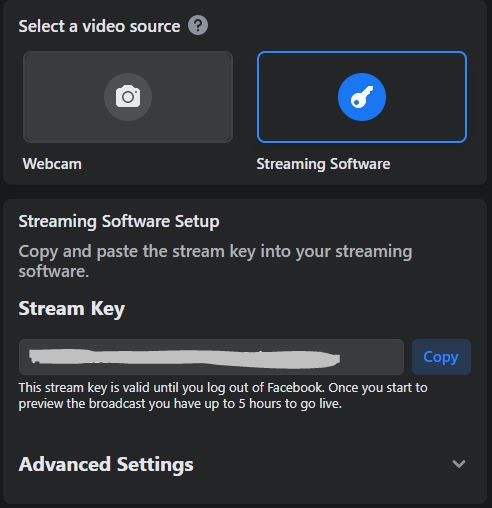Viewport: 492px width, 508px height.
Task: Click the Webcam label
Action: coord(52,164)
